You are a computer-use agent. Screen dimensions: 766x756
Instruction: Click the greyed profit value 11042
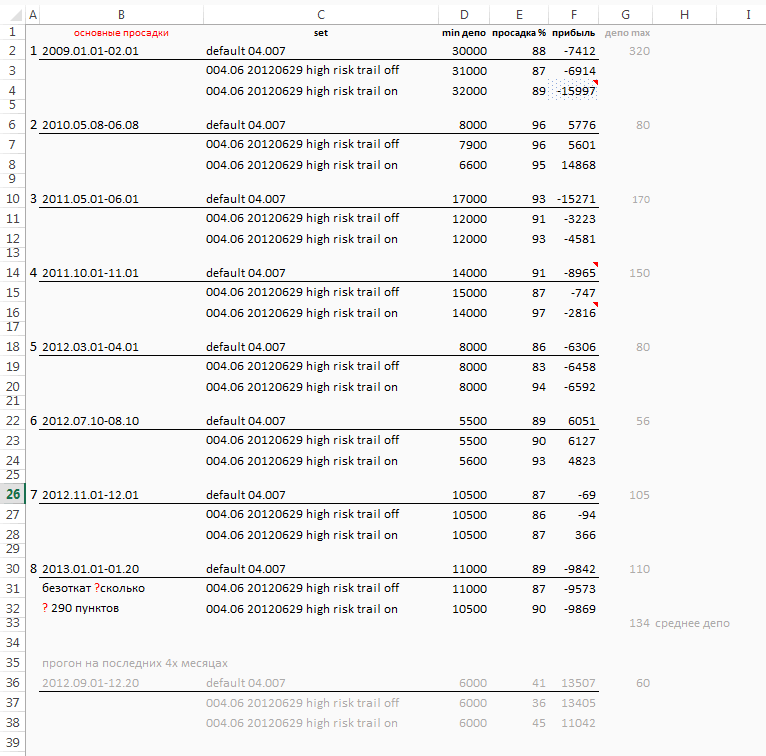click(x=578, y=723)
